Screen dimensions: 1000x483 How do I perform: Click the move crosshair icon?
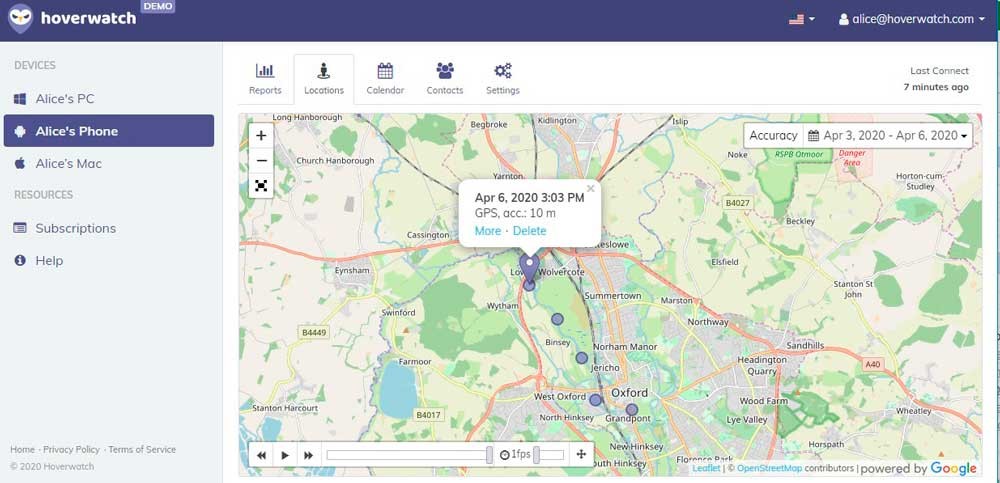tap(581, 455)
